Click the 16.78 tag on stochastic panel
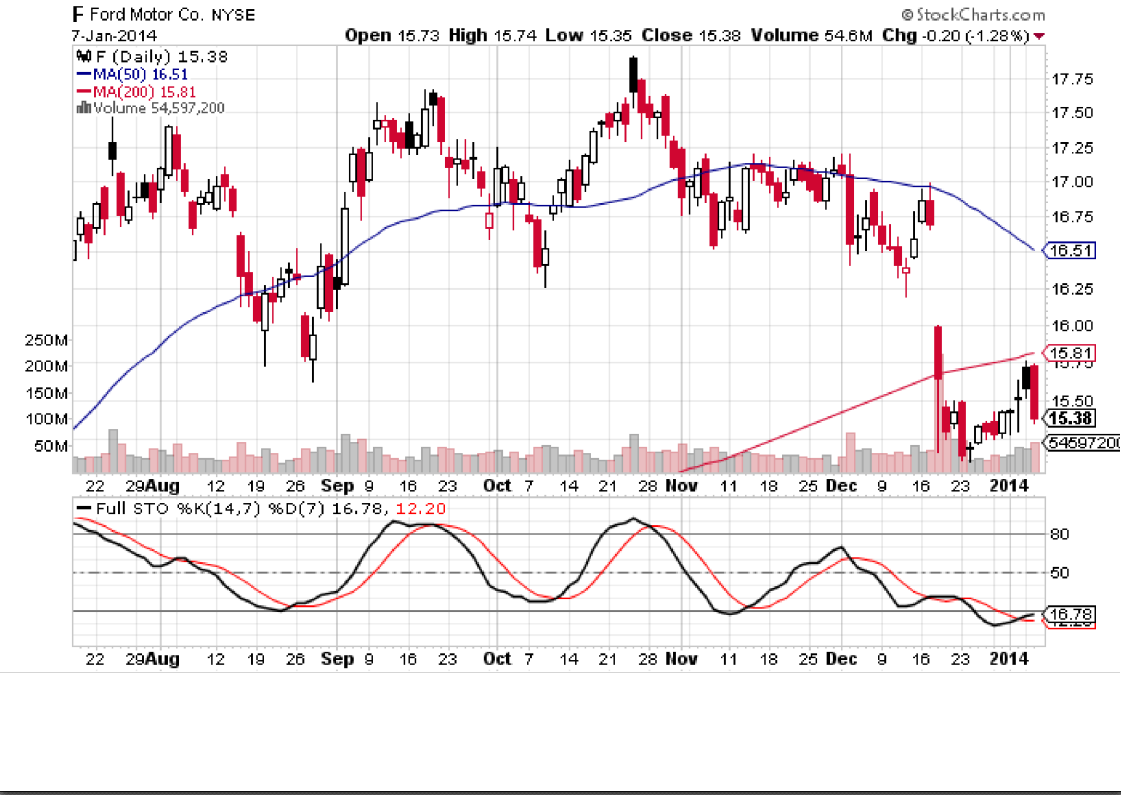This screenshot has width=1121, height=795. click(x=1070, y=614)
